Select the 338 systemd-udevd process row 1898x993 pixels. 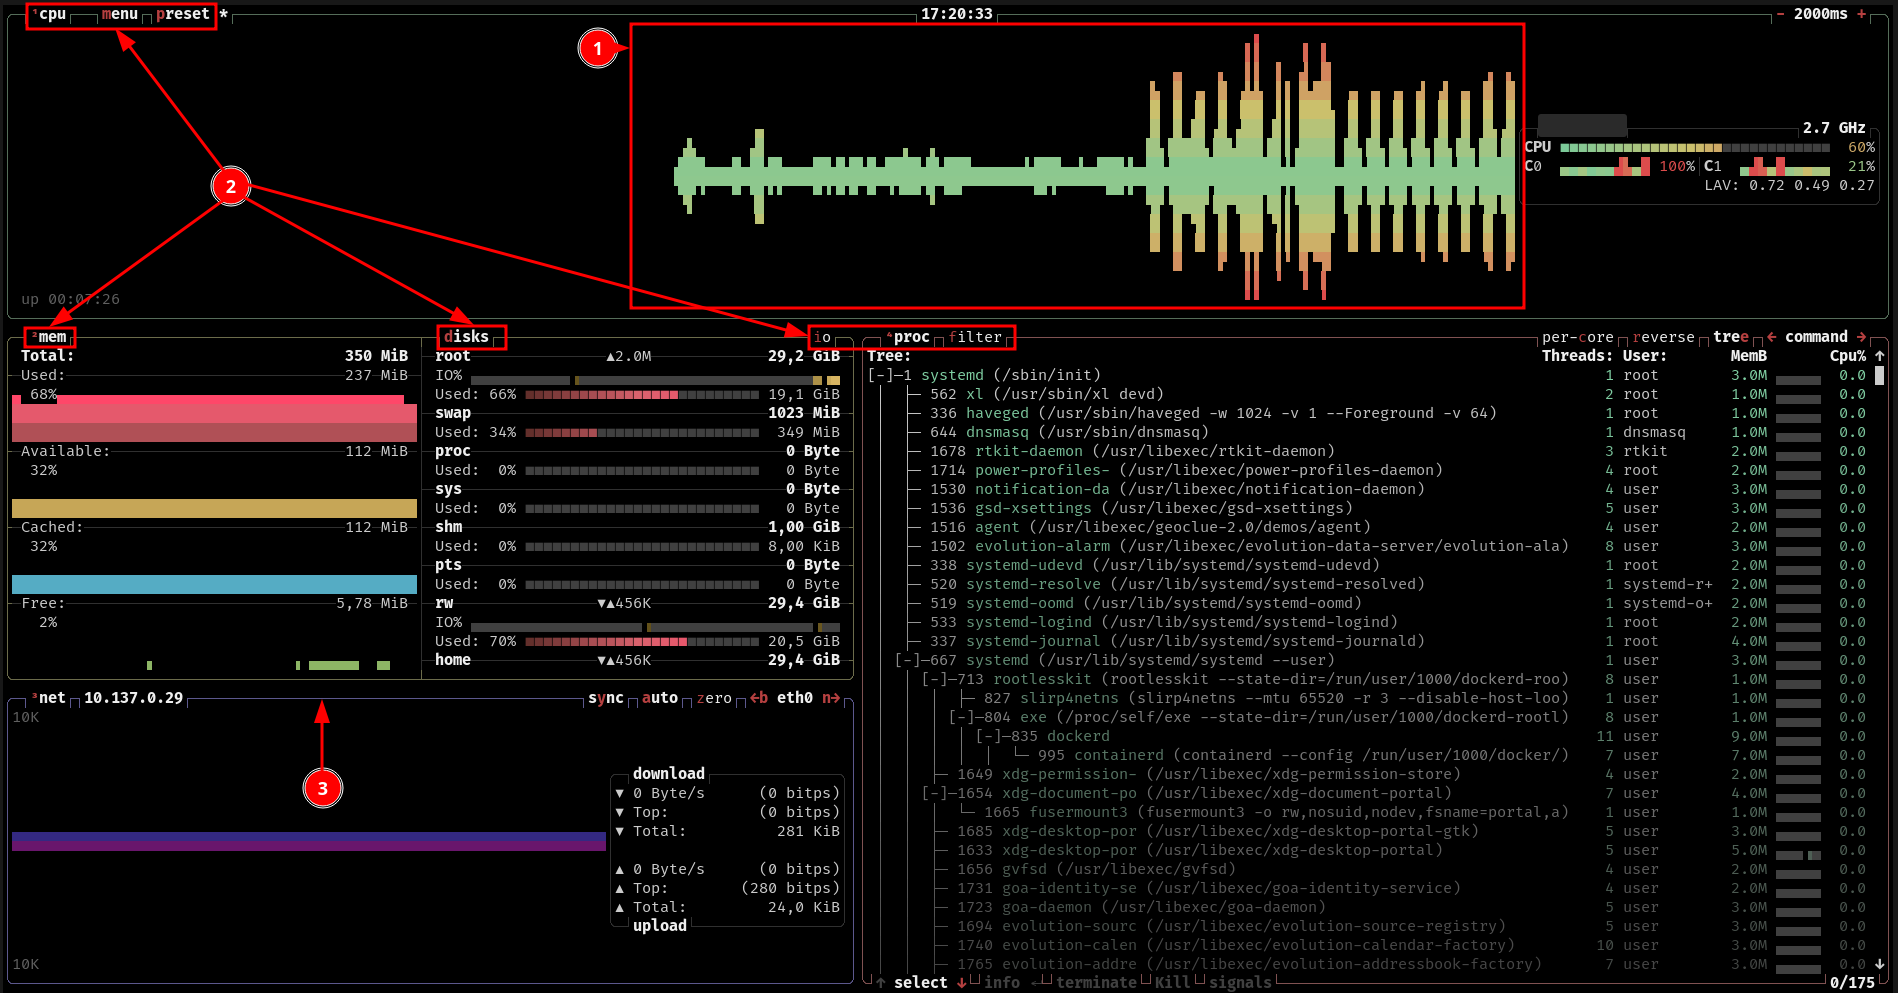(1368, 565)
